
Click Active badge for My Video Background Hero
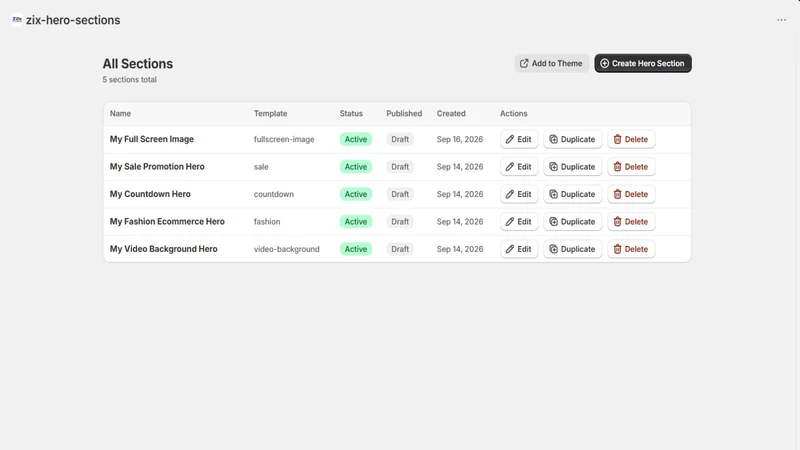(356, 249)
